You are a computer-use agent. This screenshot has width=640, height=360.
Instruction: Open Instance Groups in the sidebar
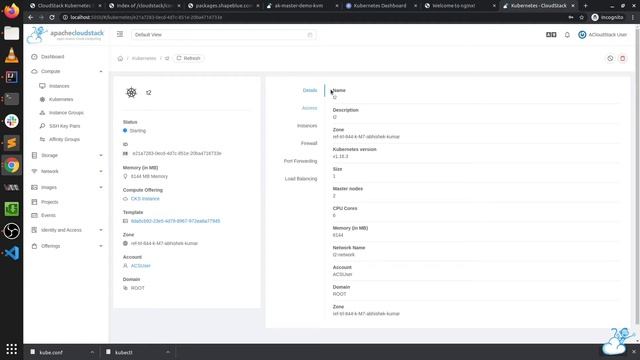[66, 113]
